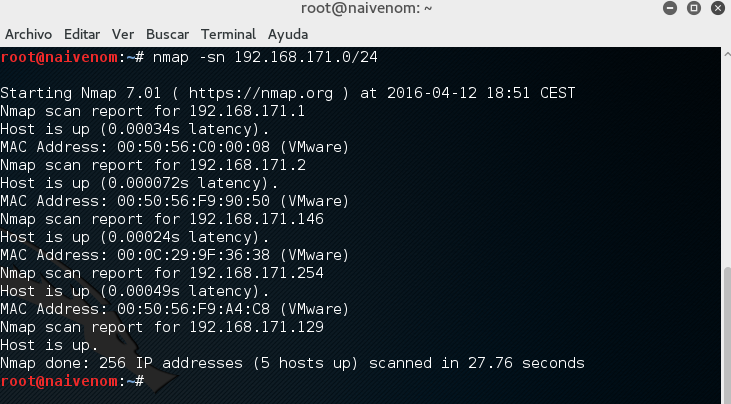Click MAC address 00:0C:29:9F:36:38
The width and height of the screenshot is (731, 404).
coord(193,255)
